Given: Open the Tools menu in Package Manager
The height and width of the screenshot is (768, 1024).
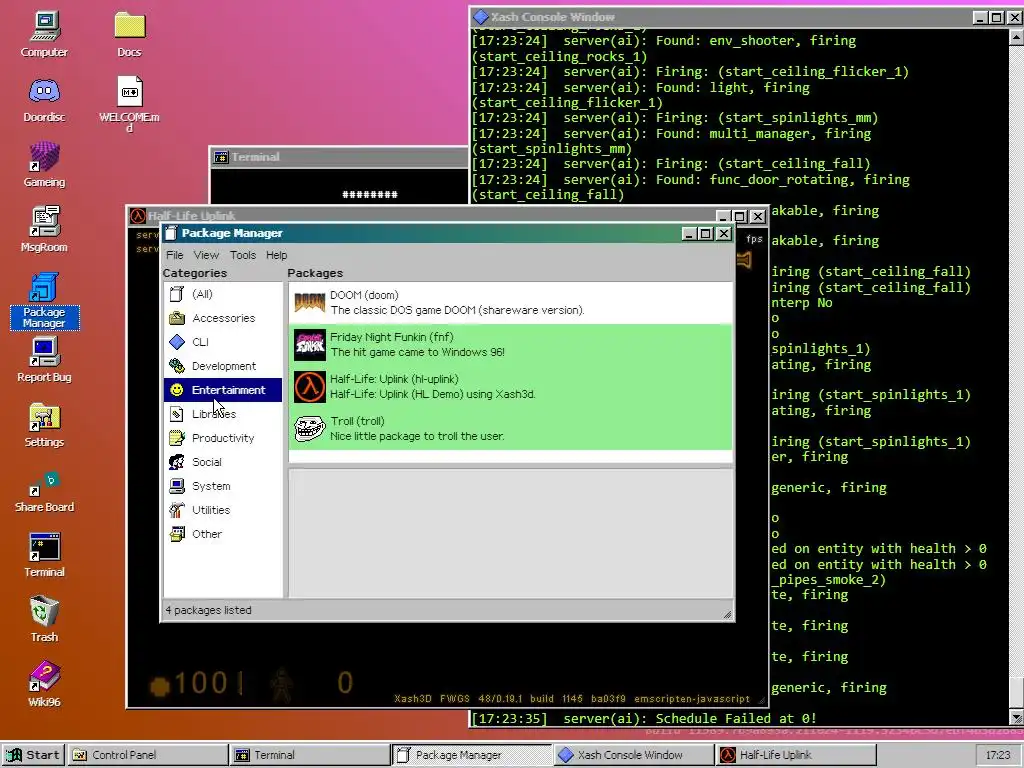Looking at the screenshot, I should pos(242,255).
